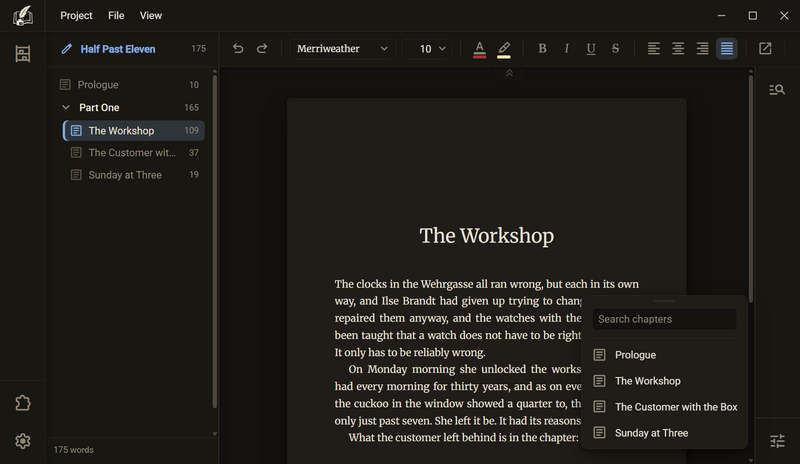The width and height of the screenshot is (800, 464).
Task: Open the library shelf sidebar icon
Action: (22, 54)
